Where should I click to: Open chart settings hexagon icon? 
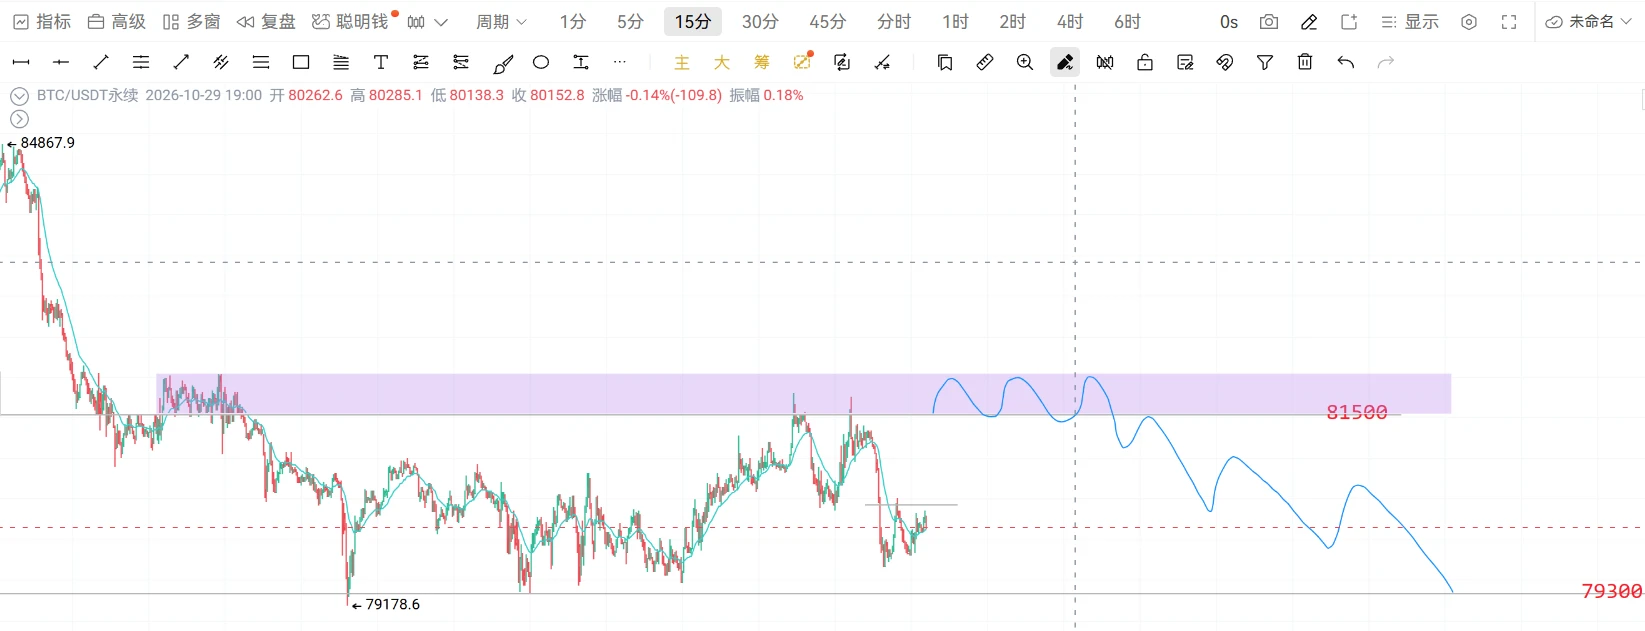[1469, 21]
